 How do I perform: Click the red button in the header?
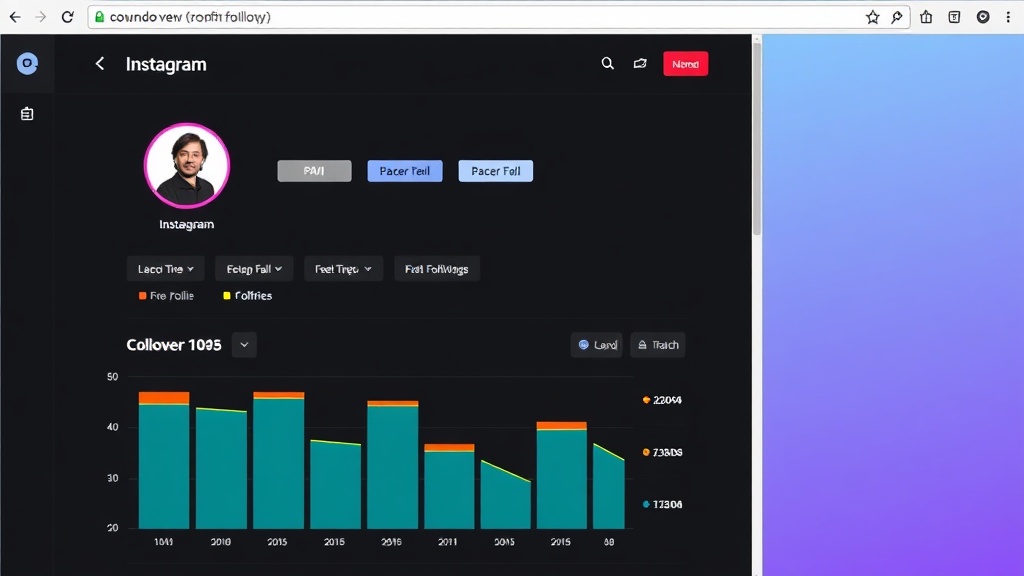(x=685, y=64)
